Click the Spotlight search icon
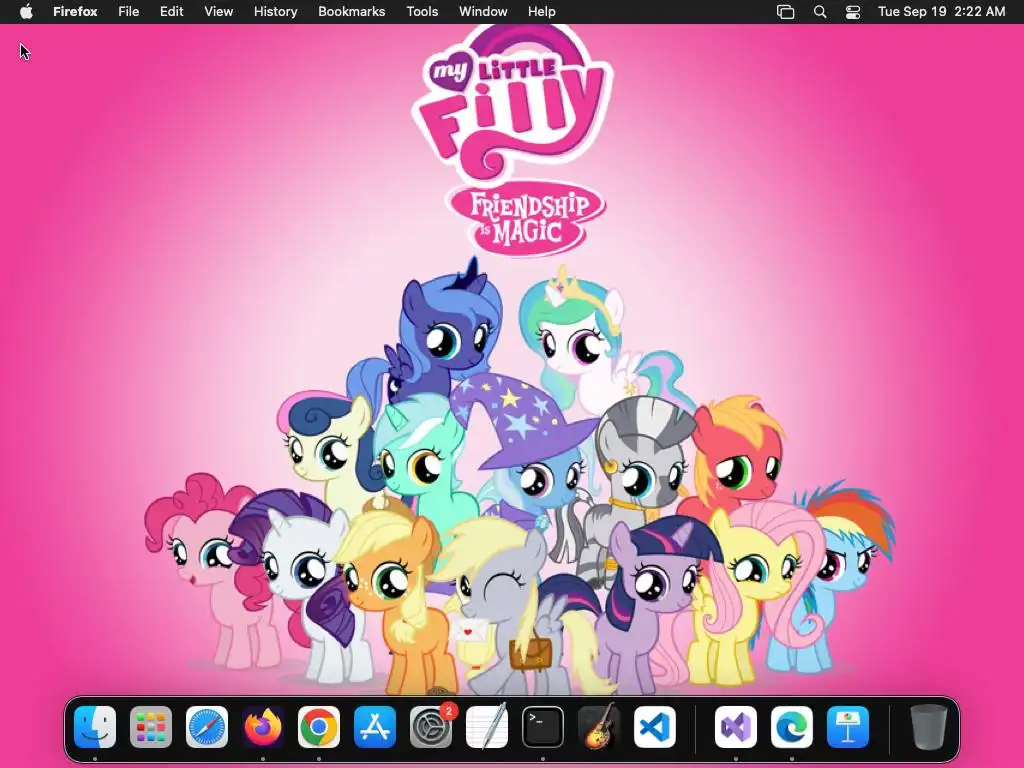The height and width of the screenshot is (768, 1024). point(820,12)
